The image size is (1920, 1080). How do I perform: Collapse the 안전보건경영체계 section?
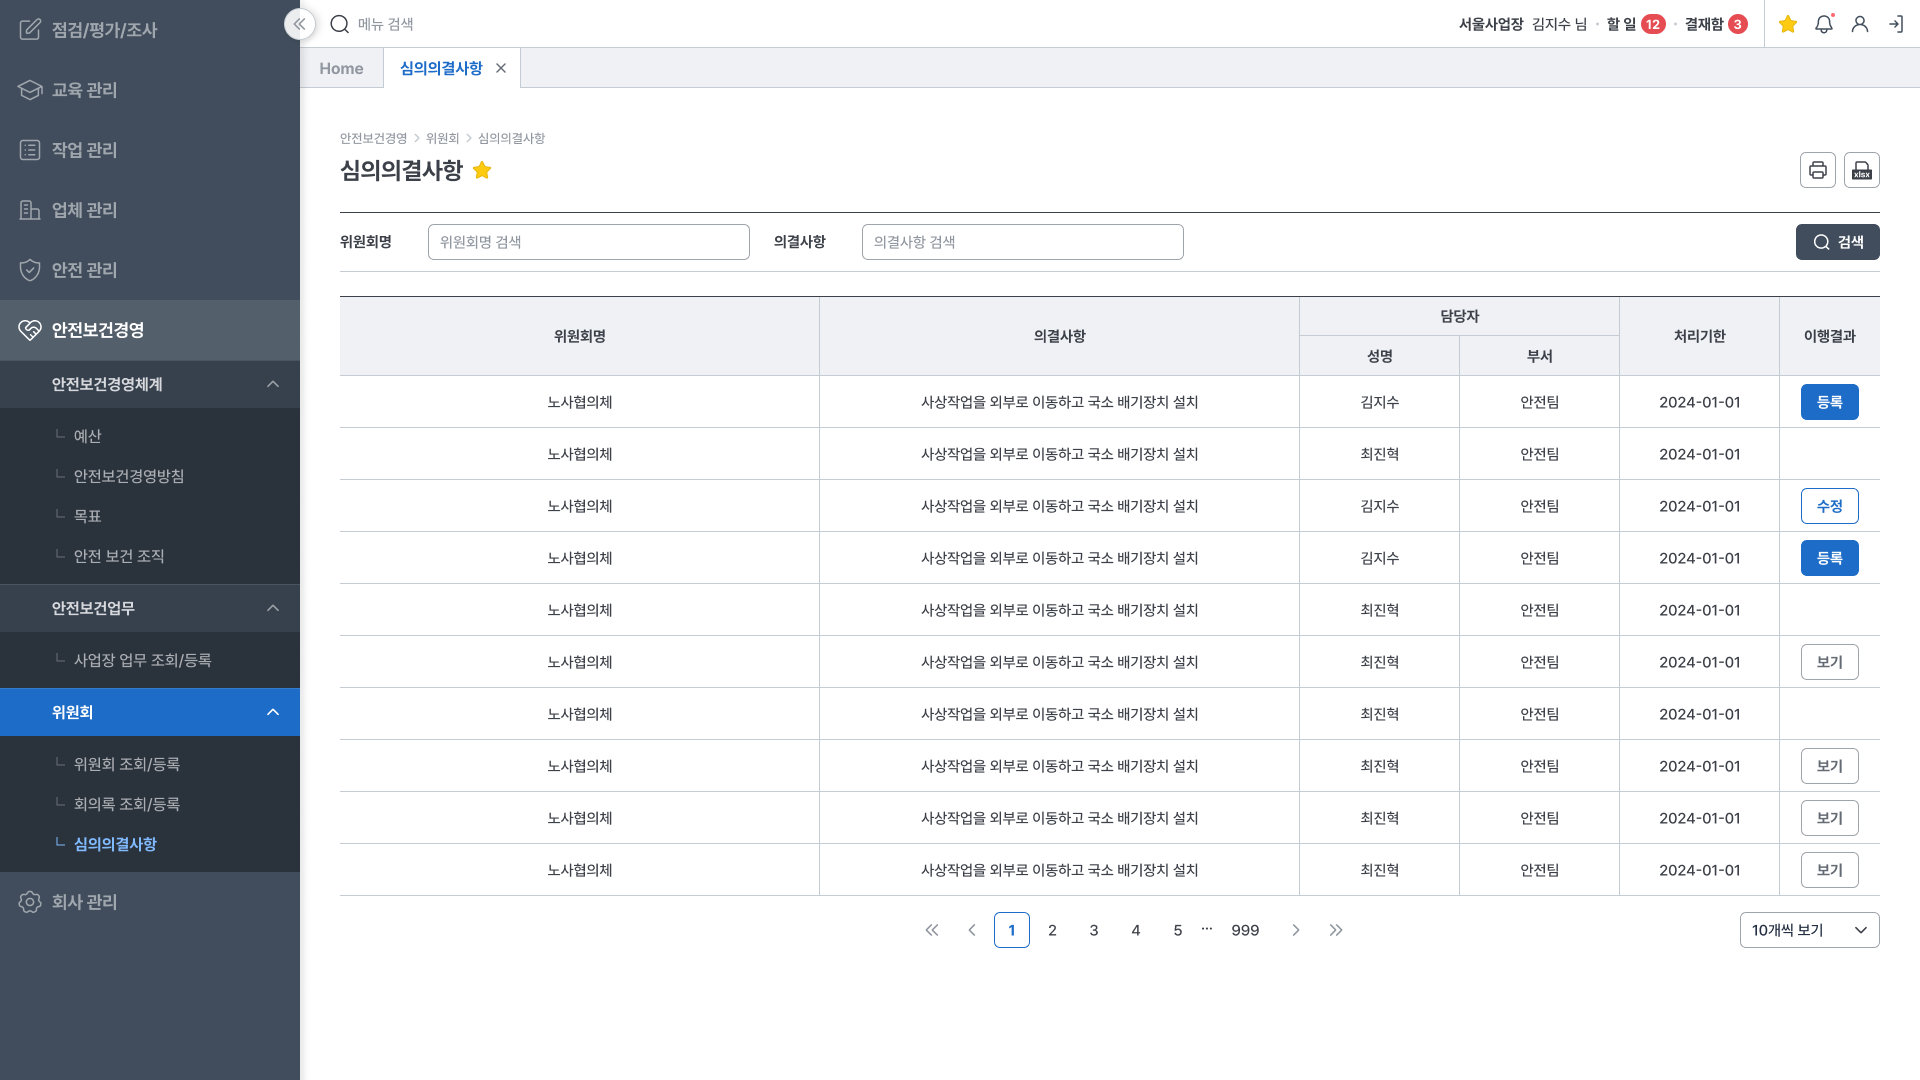click(273, 384)
